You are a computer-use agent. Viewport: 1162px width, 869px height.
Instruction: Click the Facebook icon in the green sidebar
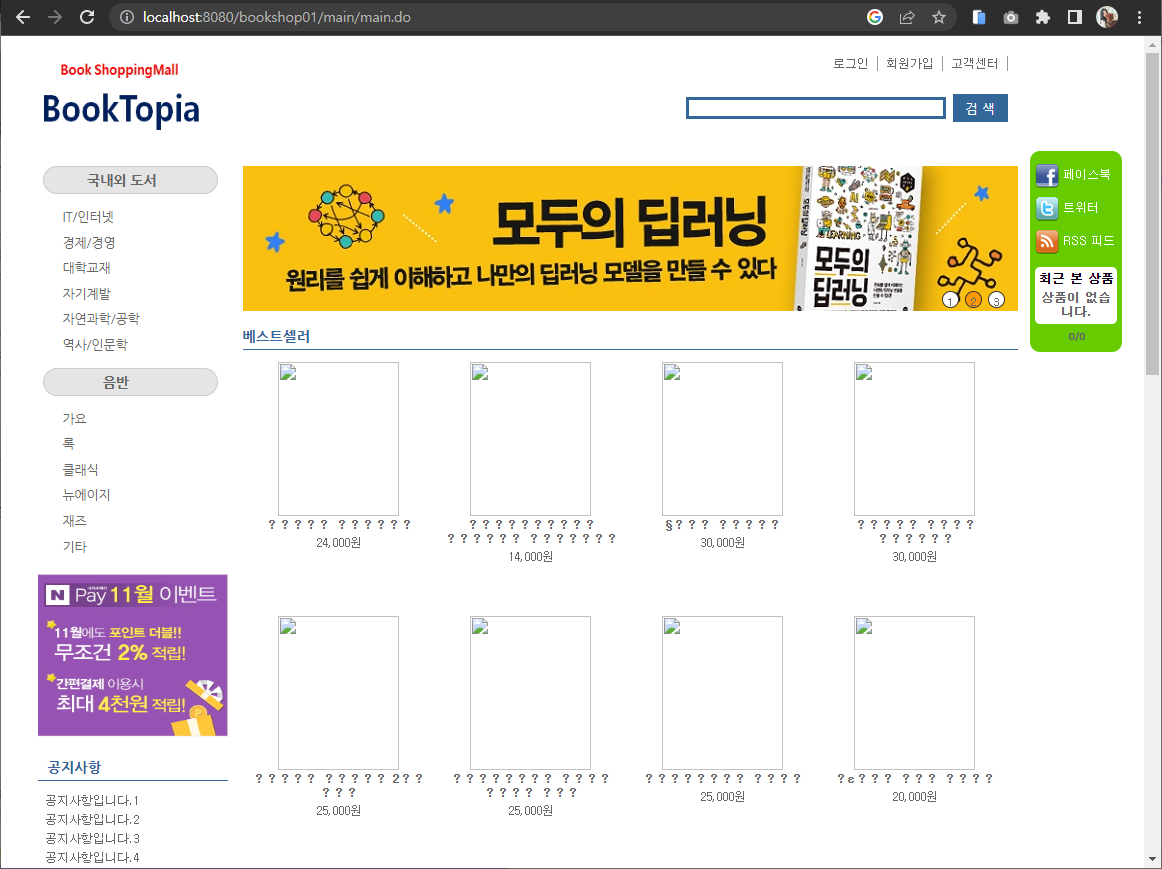[x=1047, y=176]
